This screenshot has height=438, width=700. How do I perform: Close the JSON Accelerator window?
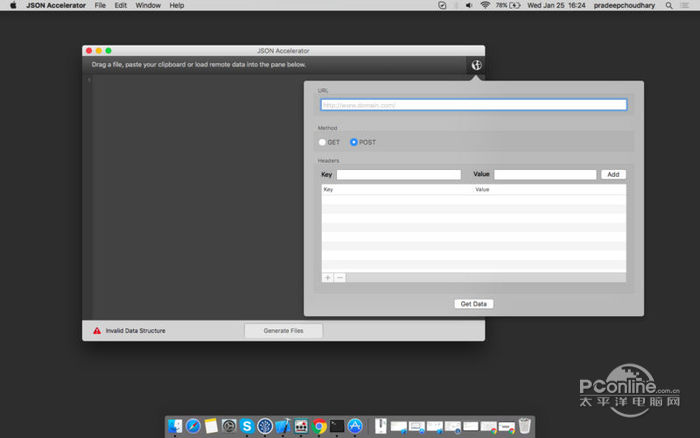pyautogui.click(x=89, y=50)
